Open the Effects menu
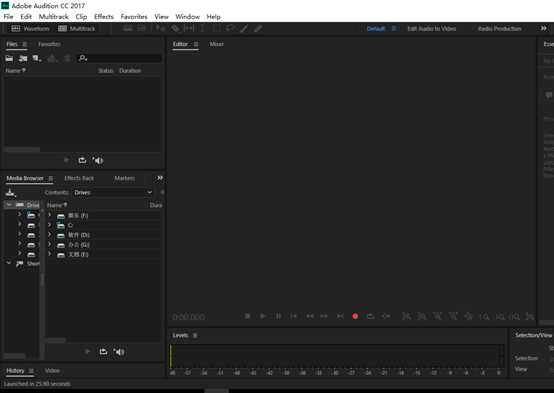Screen dimensions: 554x393 click(x=104, y=17)
